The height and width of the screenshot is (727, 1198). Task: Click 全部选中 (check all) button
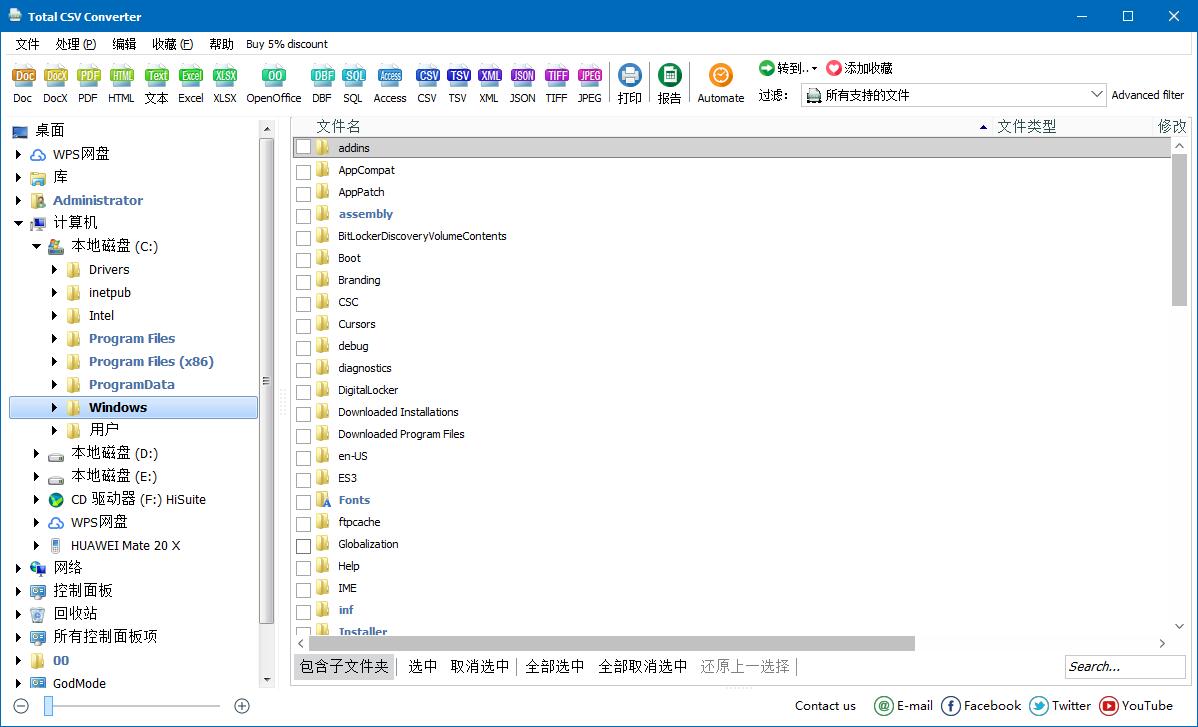(555, 667)
